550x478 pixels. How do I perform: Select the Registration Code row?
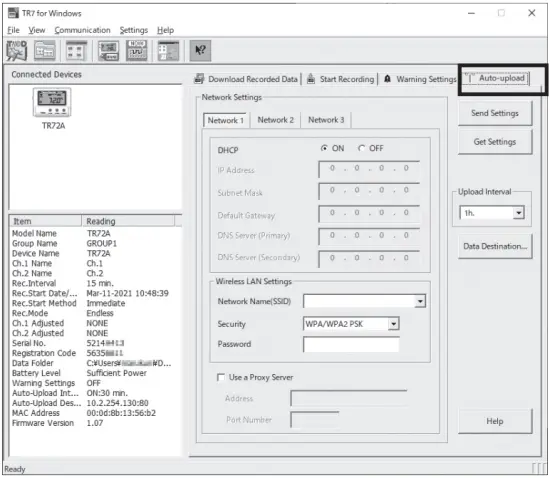(95, 353)
